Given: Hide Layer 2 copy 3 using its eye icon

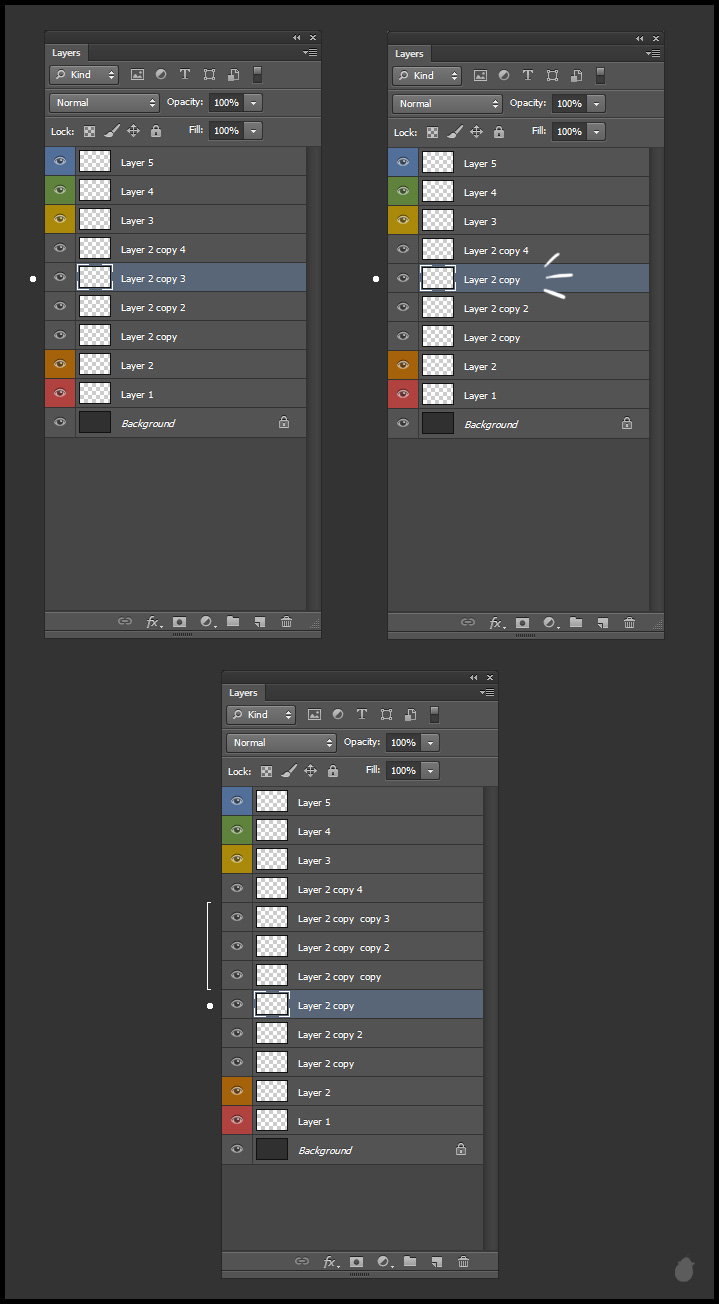Looking at the screenshot, I should point(60,278).
